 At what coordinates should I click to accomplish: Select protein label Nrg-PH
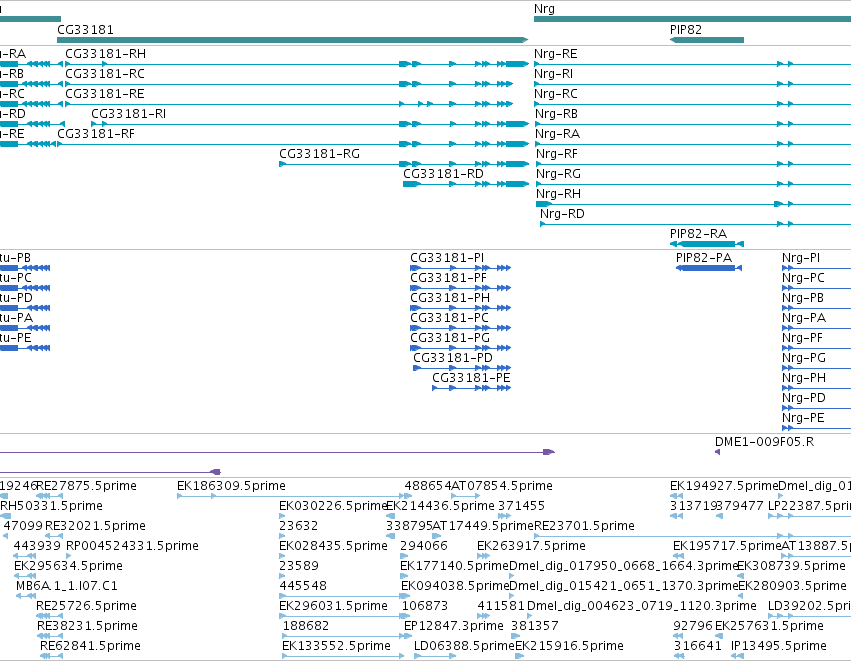804,378
